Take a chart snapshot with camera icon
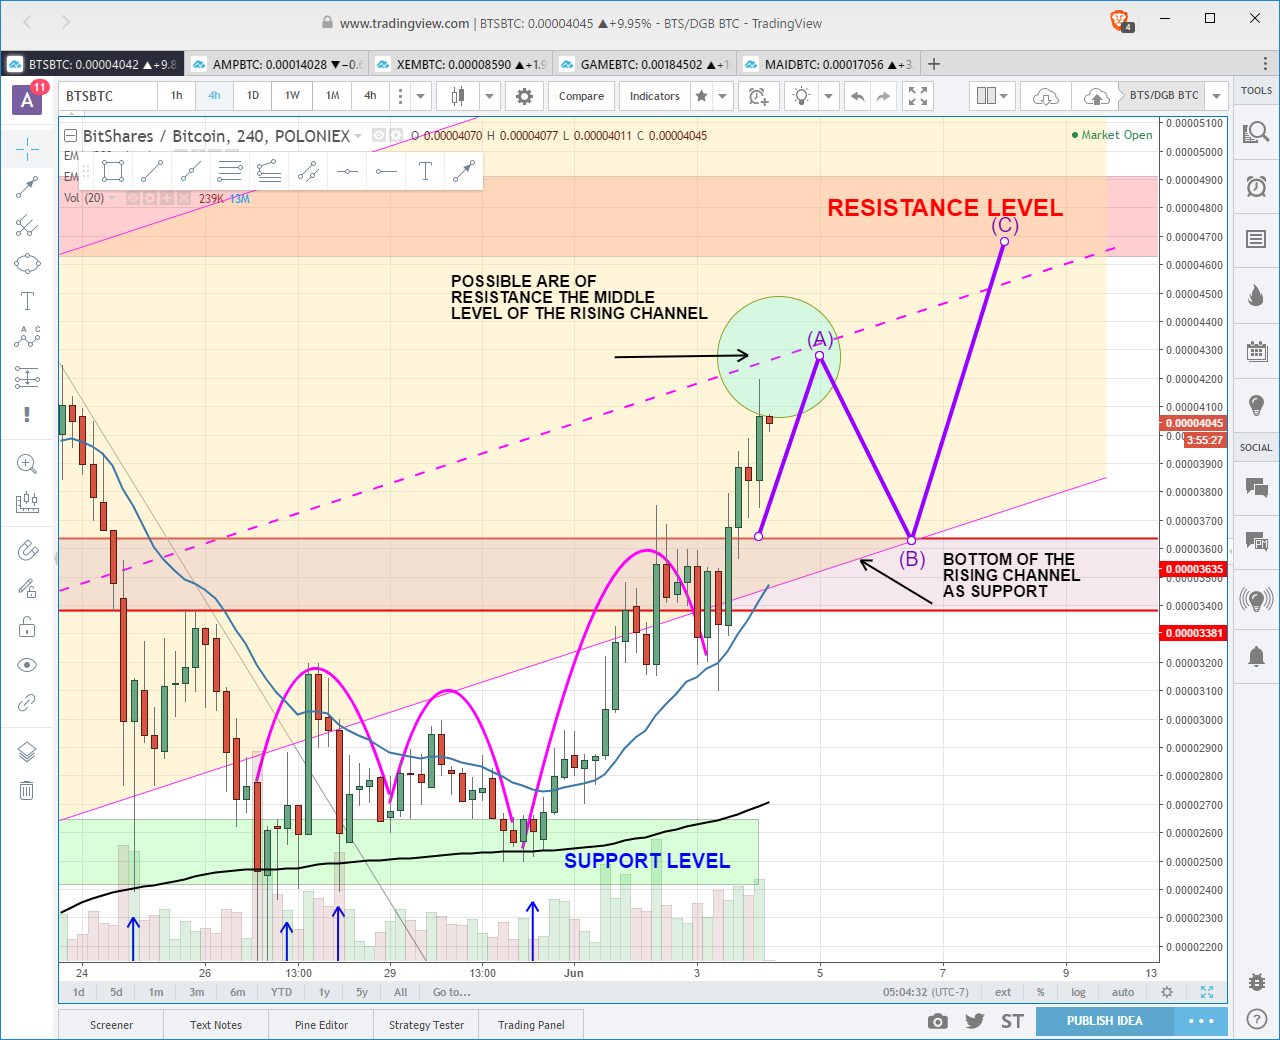Image resolution: width=1280 pixels, height=1040 pixels. [x=937, y=1021]
